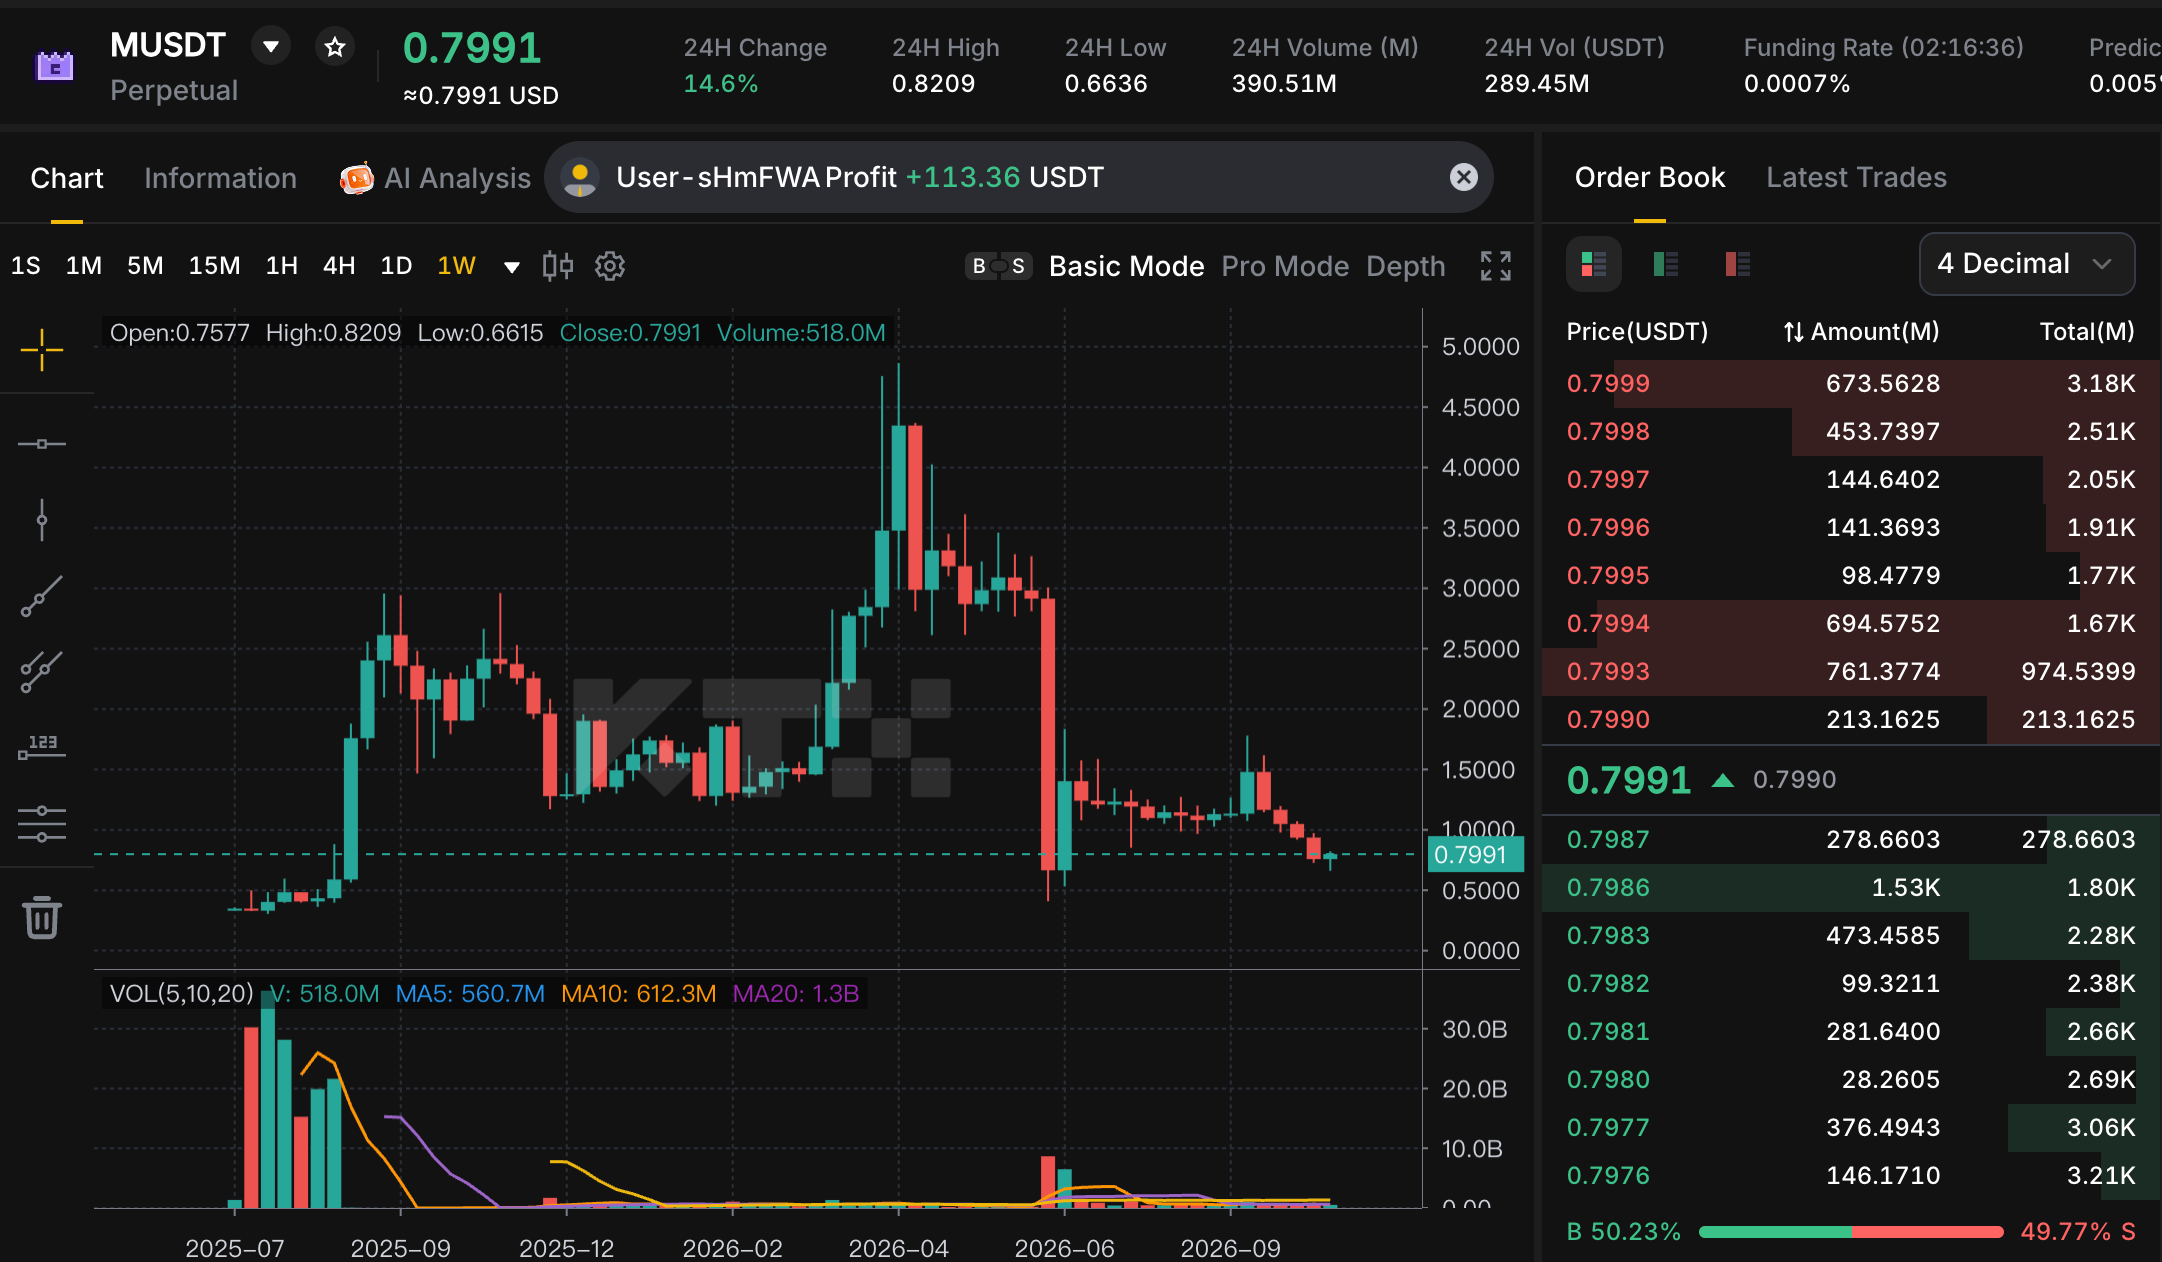This screenshot has width=2162, height=1262.
Task: Click the AI Analysis robot icon
Action: pos(356,178)
